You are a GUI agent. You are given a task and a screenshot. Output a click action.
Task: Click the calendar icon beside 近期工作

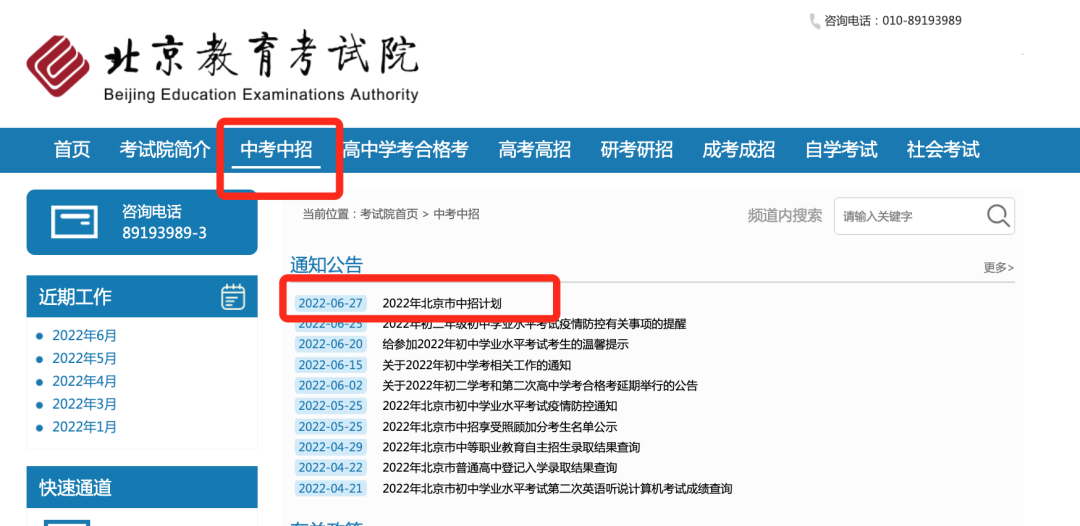(232, 297)
